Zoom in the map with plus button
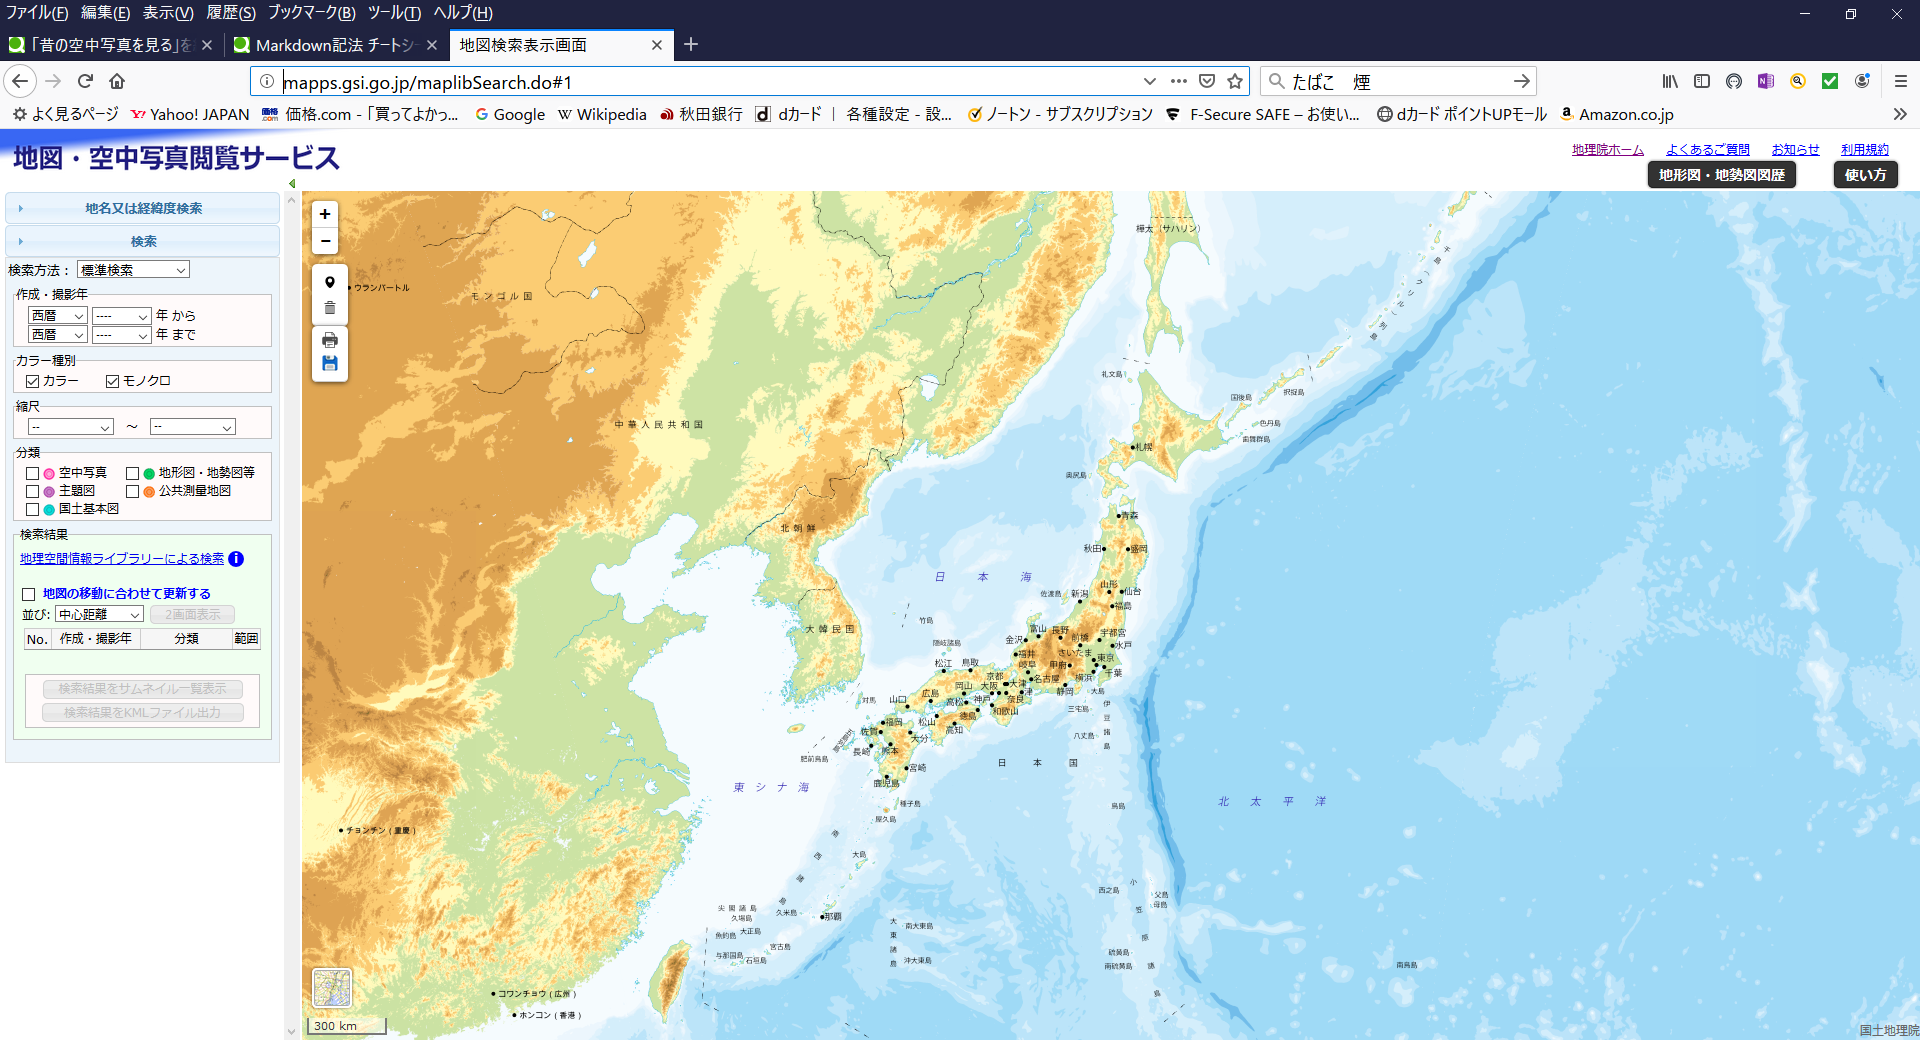This screenshot has height=1040, width=1920. pos(325,214)
